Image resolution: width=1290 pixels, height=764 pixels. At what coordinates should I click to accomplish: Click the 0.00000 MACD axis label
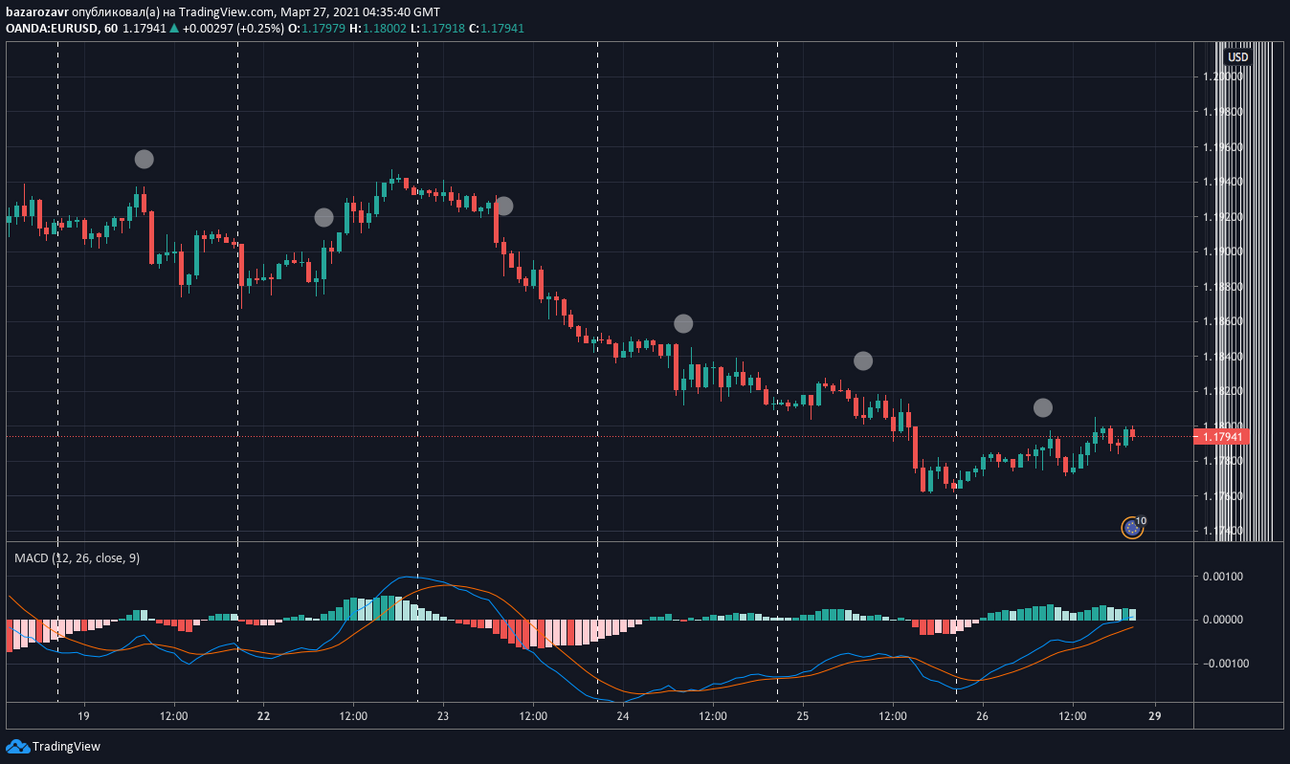click(x=1223, y=620)
